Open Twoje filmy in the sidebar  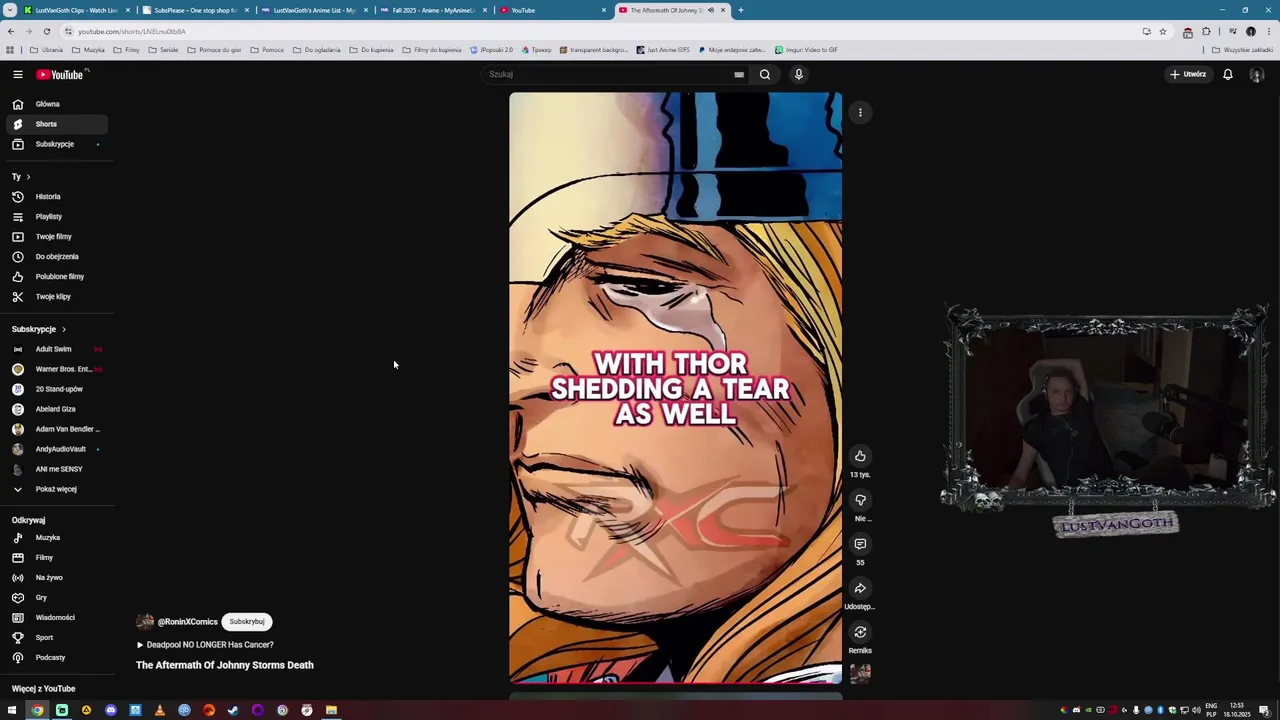click(57, 236)
